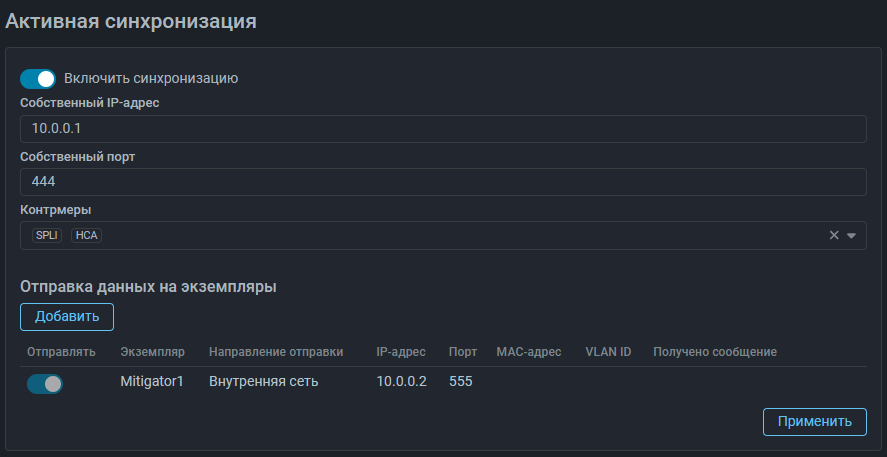Disable sending to the Mitigator1 instance
887x457 pixels.
click(x=45, y=384)
